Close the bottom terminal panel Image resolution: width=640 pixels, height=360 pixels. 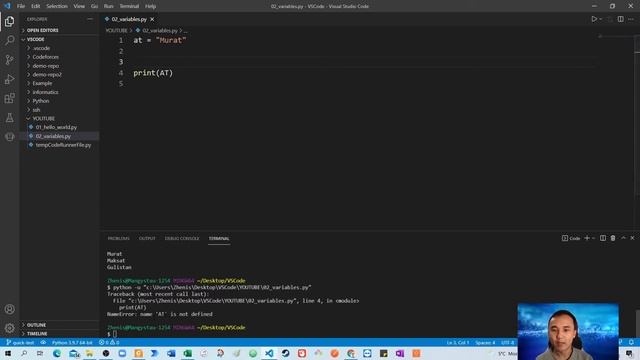[632, 238]
